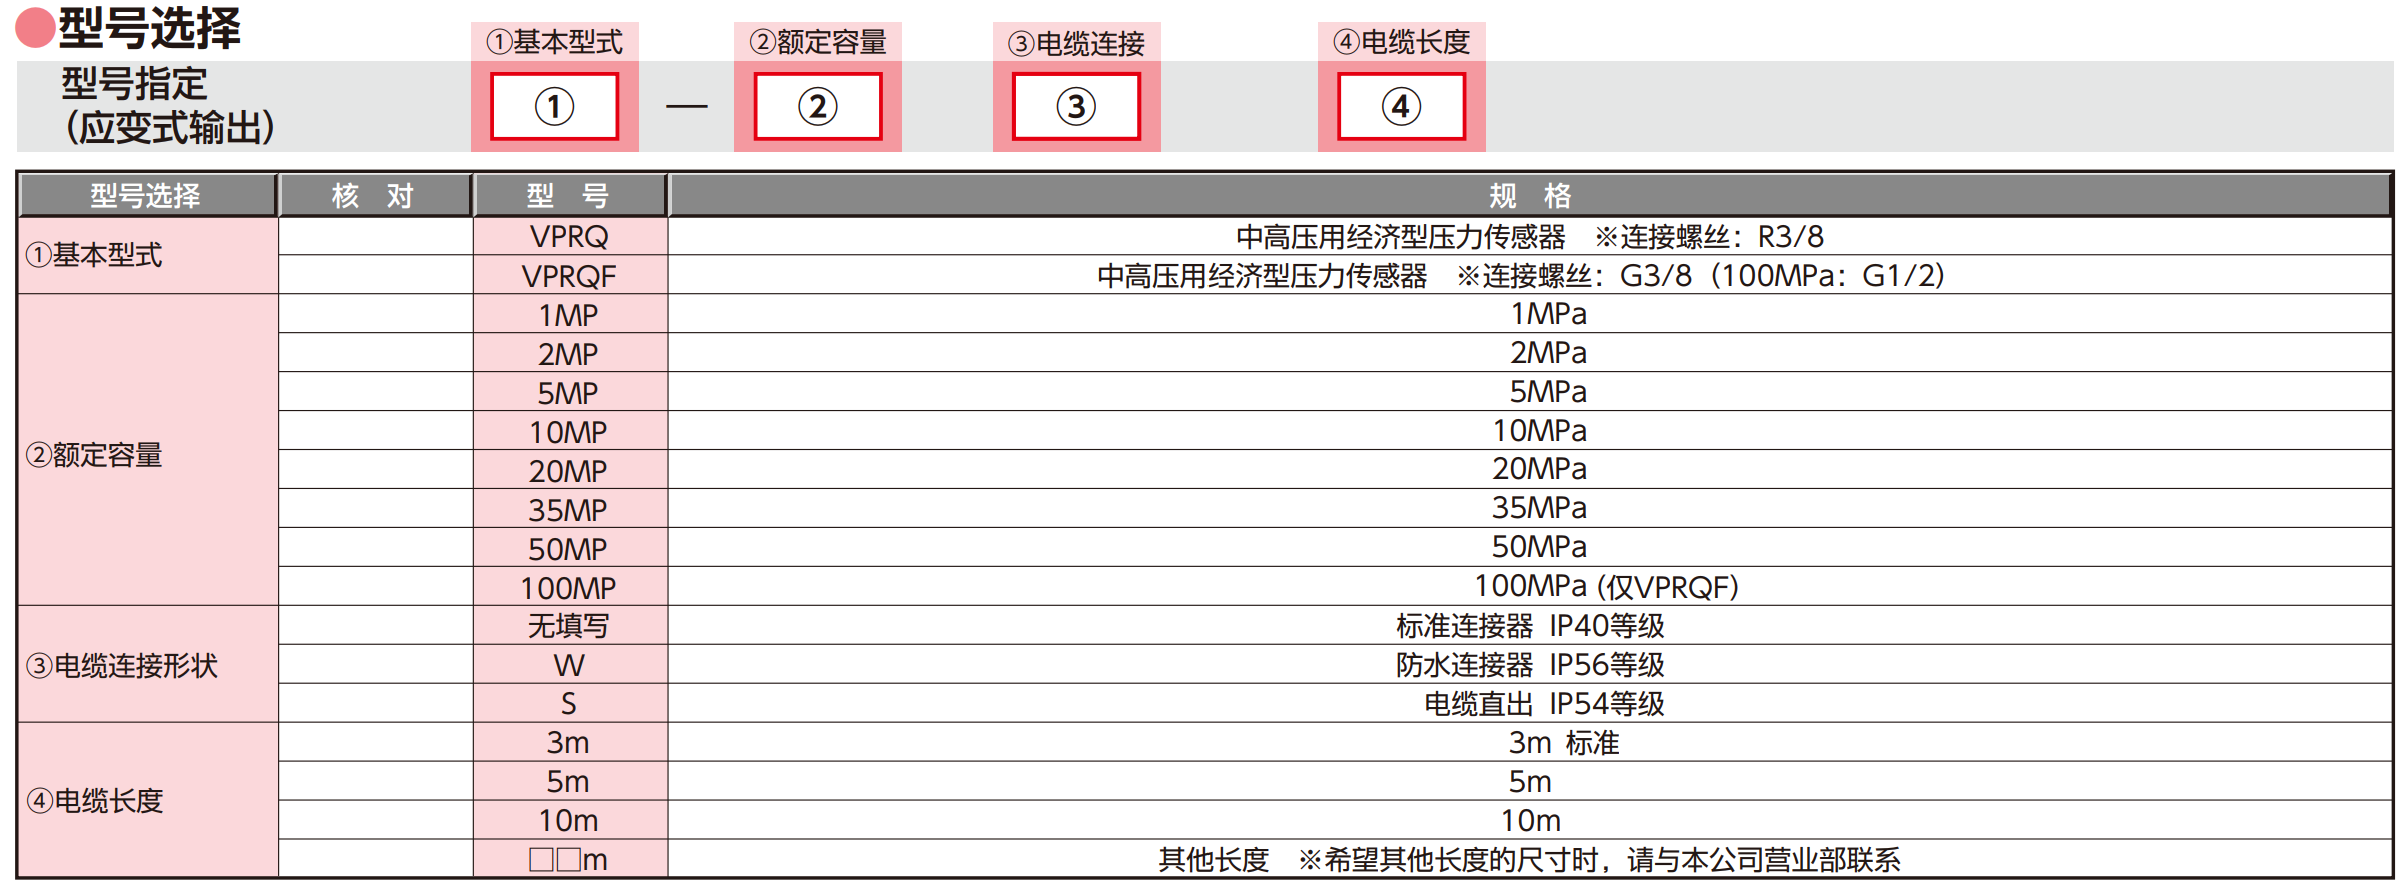Click the 35MP model cell
This screenshot has height=884, width=2408.
pyautogui.click(x=570, y=509)
